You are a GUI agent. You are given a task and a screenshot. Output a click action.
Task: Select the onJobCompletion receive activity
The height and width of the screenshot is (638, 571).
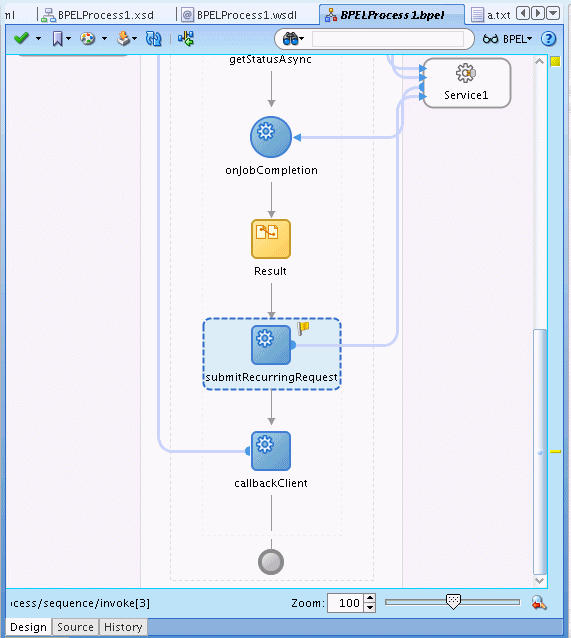[271, 137]
